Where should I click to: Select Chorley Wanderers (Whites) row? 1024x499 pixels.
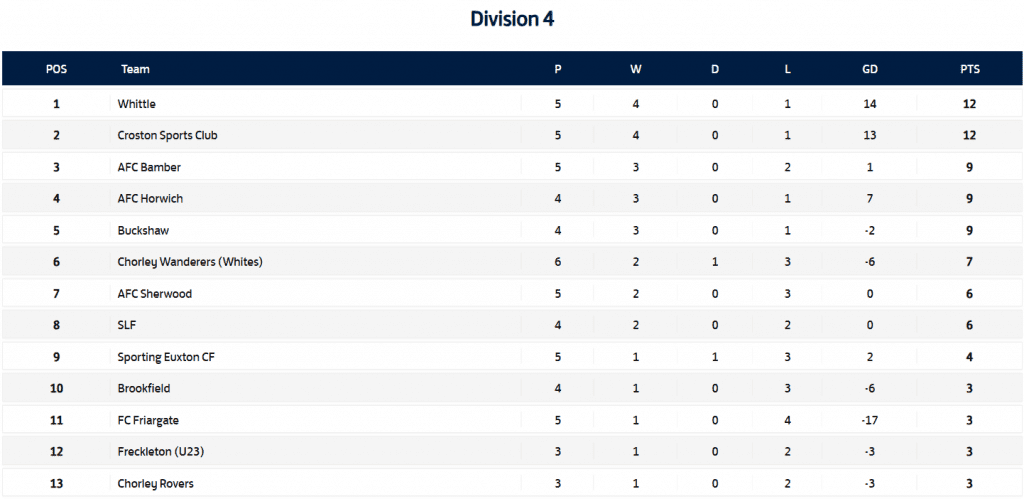pyautogui.click(x=190, y=262)
